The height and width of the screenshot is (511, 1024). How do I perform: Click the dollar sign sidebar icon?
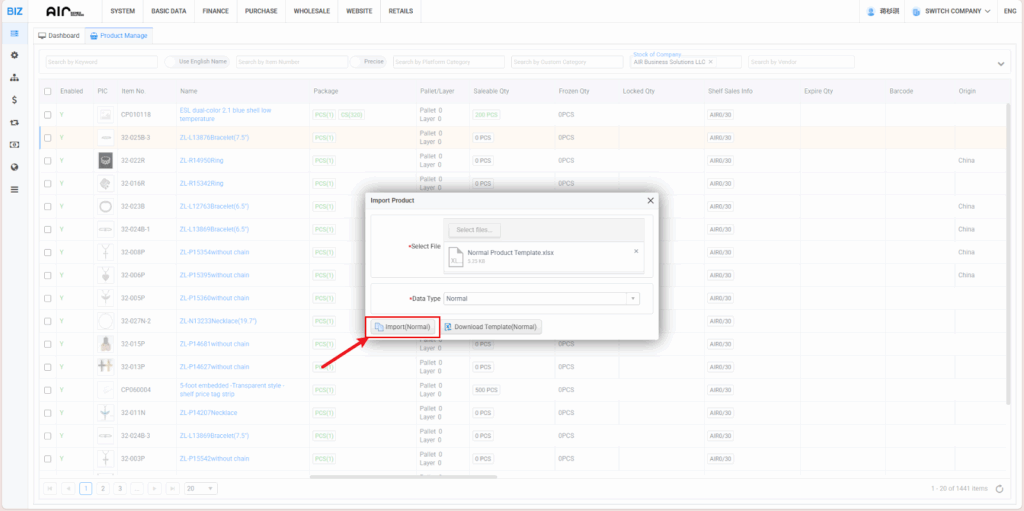coord(14,100)
